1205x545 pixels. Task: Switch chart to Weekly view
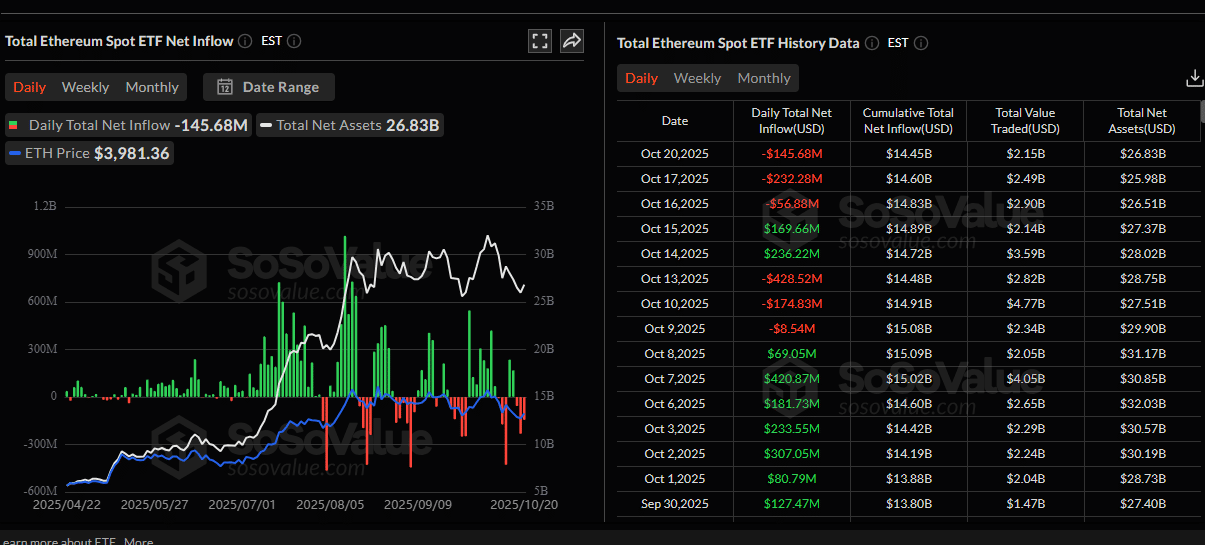[x=85, y=87]
